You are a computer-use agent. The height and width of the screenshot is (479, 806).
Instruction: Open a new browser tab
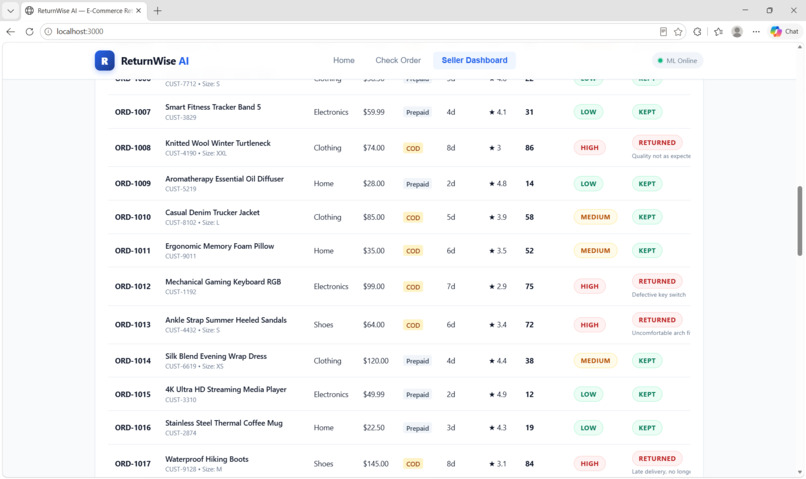[158, 10]
